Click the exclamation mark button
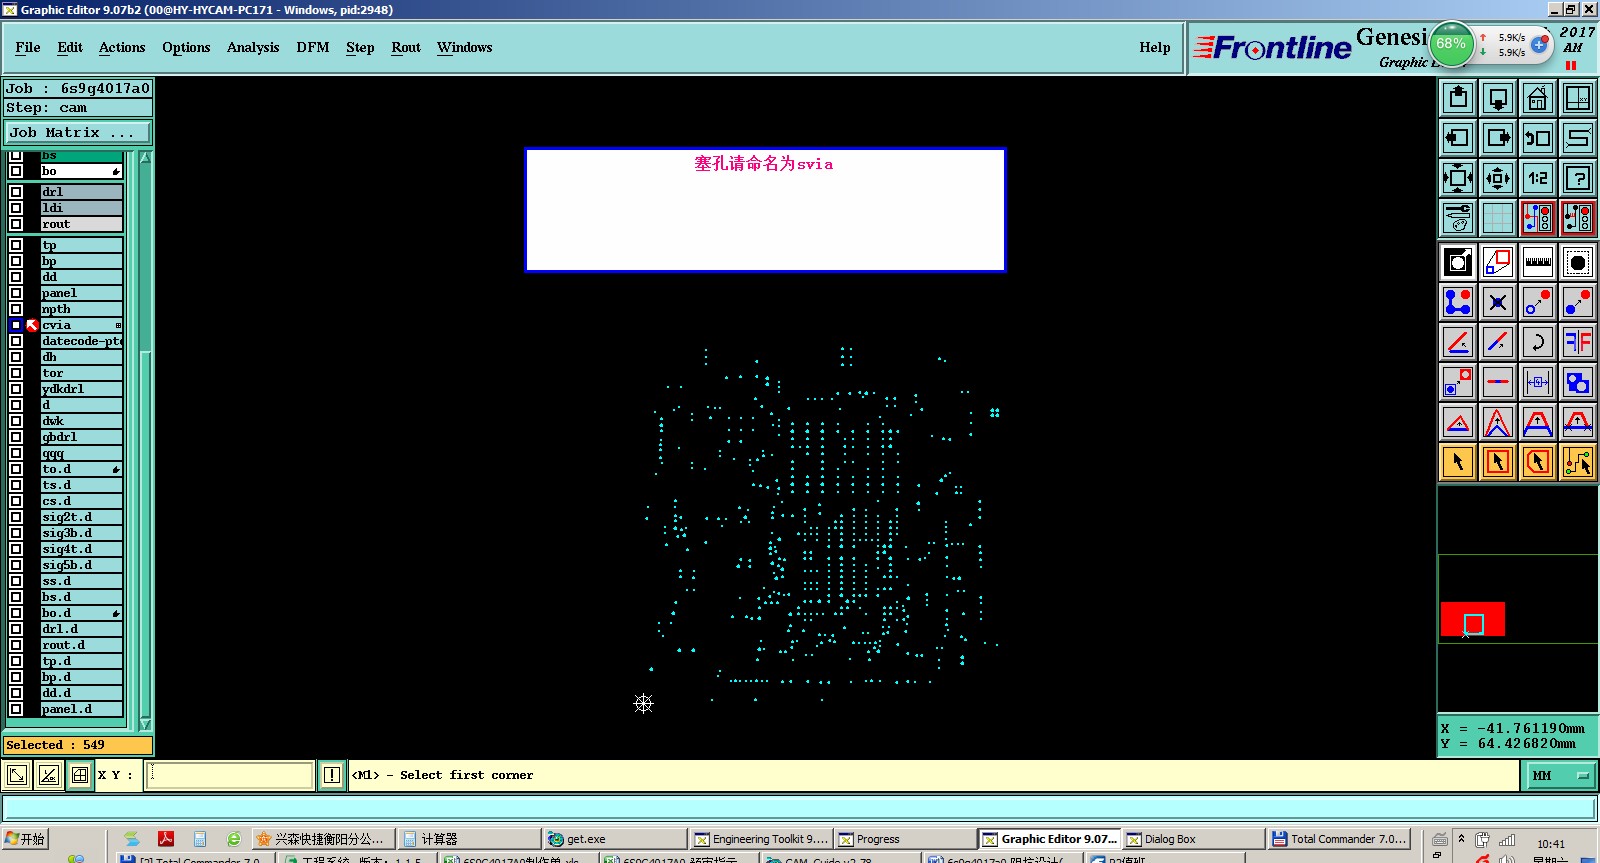This screenshot has height=863, width=1600. click(x=332, y=775)
